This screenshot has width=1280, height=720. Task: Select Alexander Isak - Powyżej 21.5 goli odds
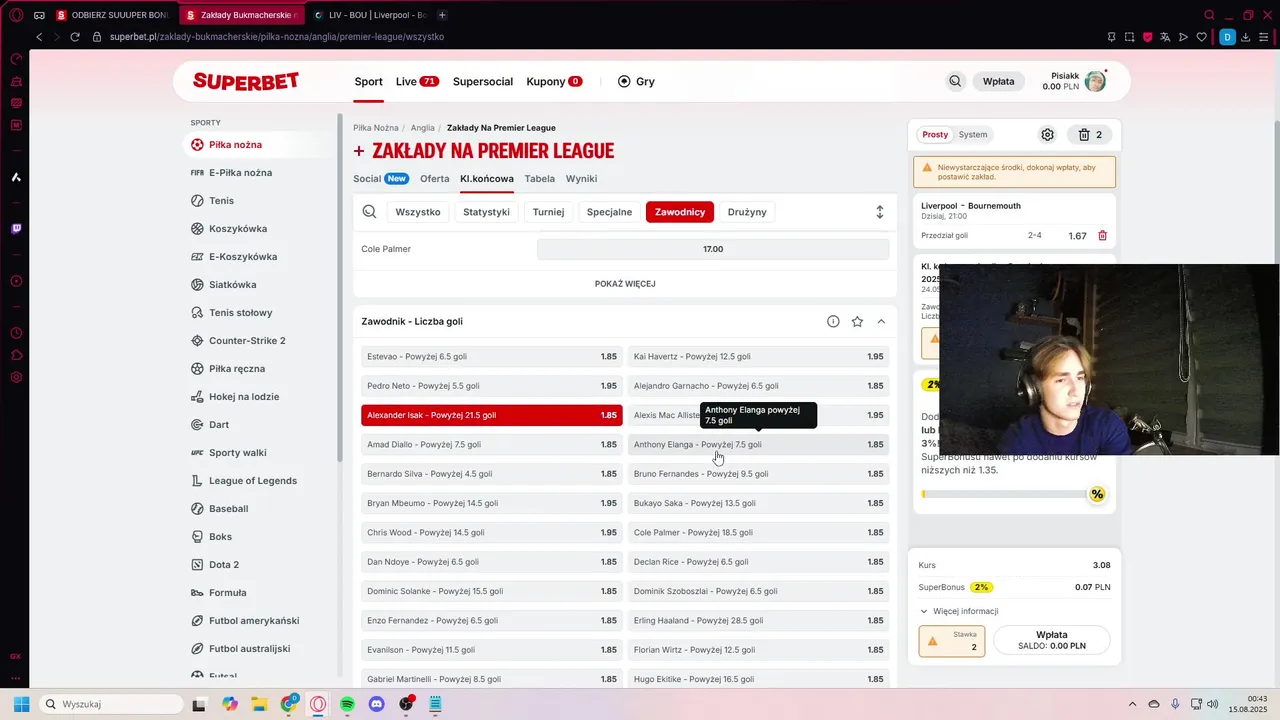491,415
